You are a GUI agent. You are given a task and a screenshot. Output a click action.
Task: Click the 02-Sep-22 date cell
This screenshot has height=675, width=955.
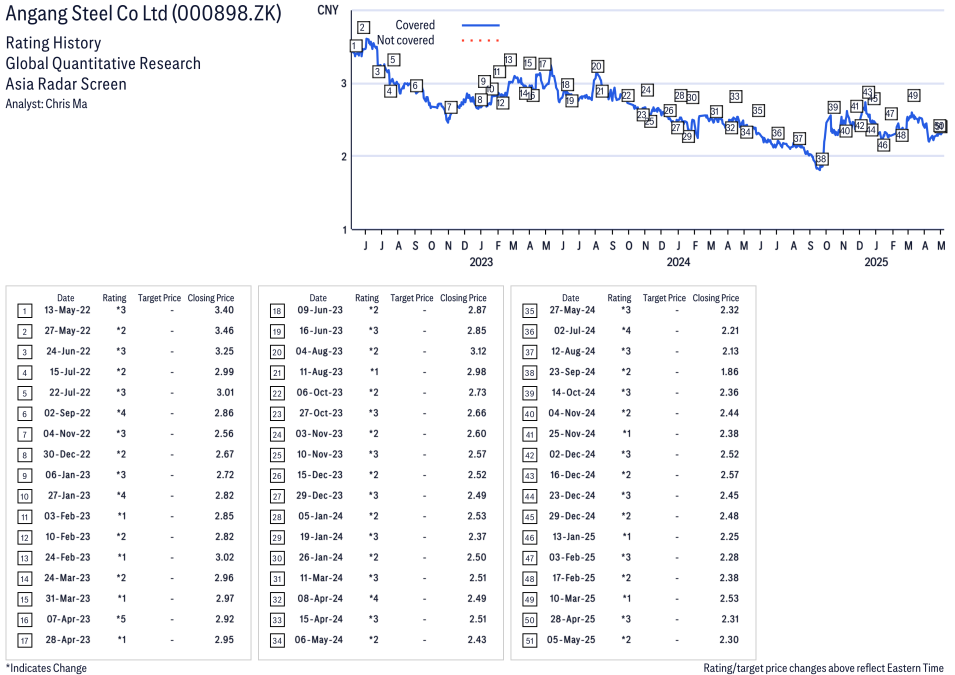point(67,413)
